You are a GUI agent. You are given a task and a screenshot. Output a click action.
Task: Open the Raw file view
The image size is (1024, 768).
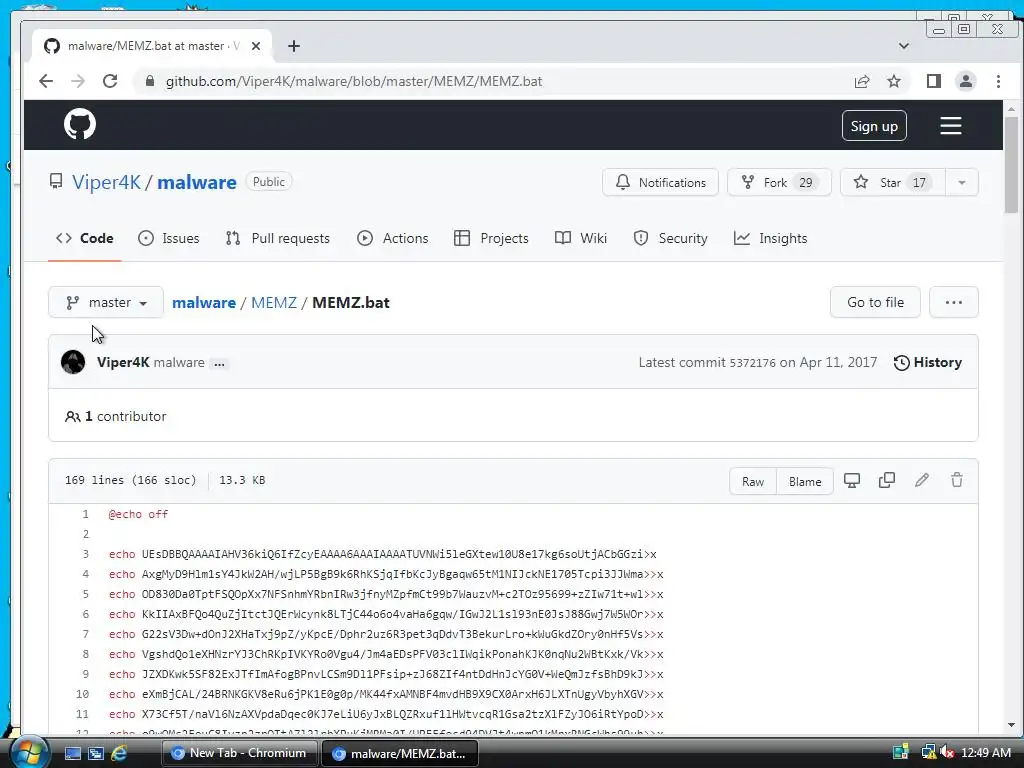753,481
